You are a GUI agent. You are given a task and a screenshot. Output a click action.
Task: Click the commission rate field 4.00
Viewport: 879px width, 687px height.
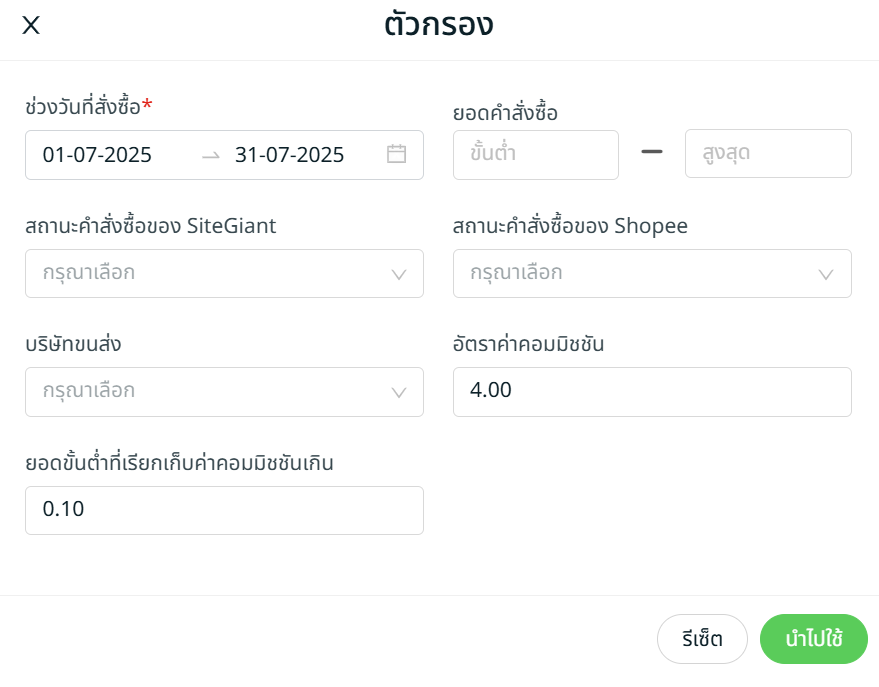[651, 391]
